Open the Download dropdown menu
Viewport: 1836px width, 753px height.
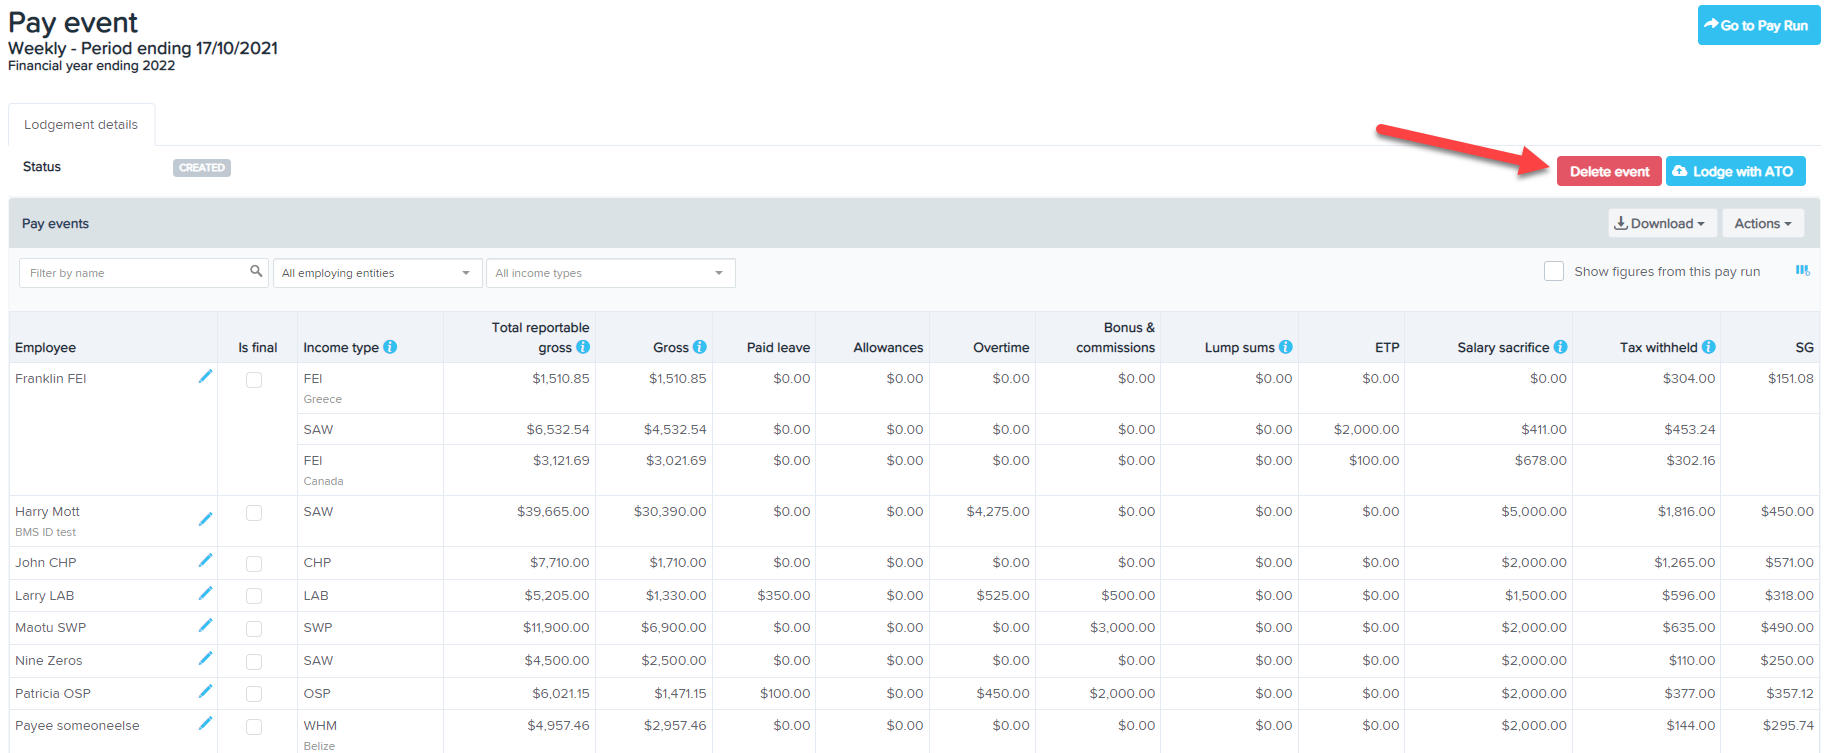1661,223
